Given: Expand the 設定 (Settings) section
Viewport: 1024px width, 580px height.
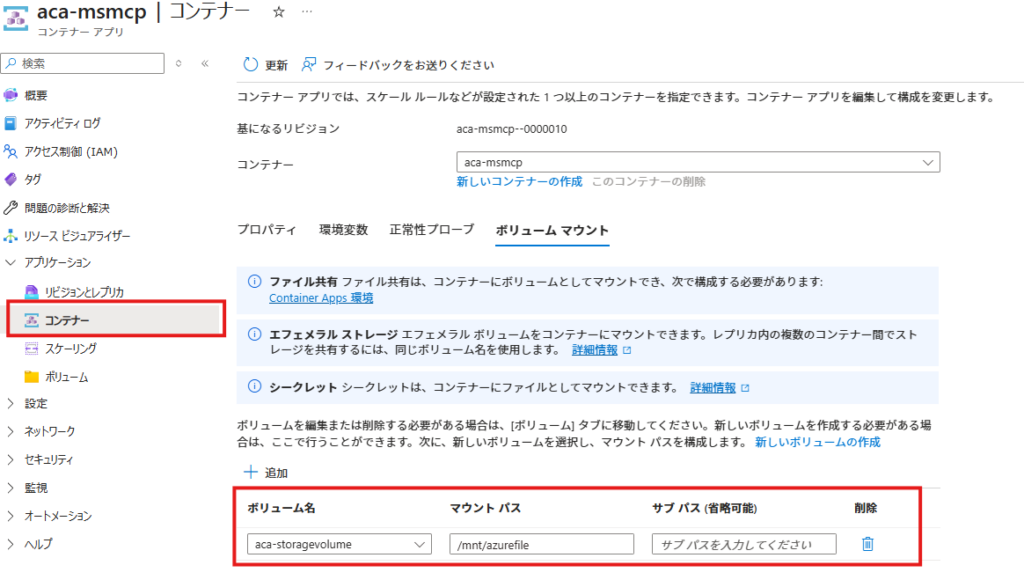Looking at the screenshot, I should click(x=35, y=404).
